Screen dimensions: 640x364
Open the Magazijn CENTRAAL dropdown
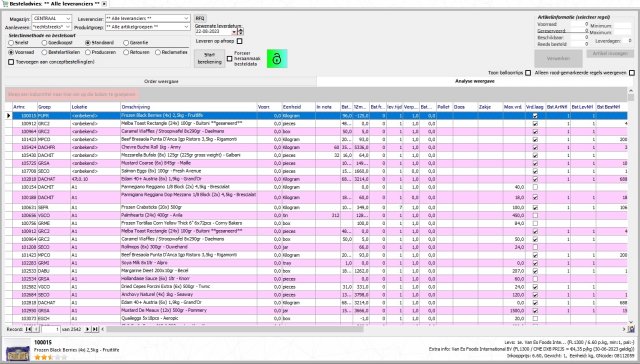click(x=68, y=19)
